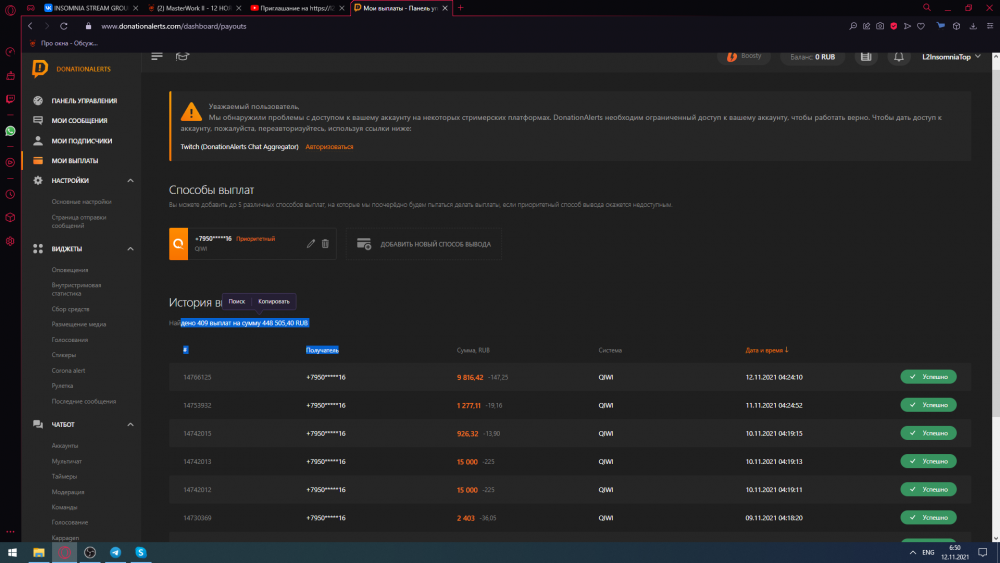
Task: Open Telegram from the Windows taskbar
Action: coord(115,552)
